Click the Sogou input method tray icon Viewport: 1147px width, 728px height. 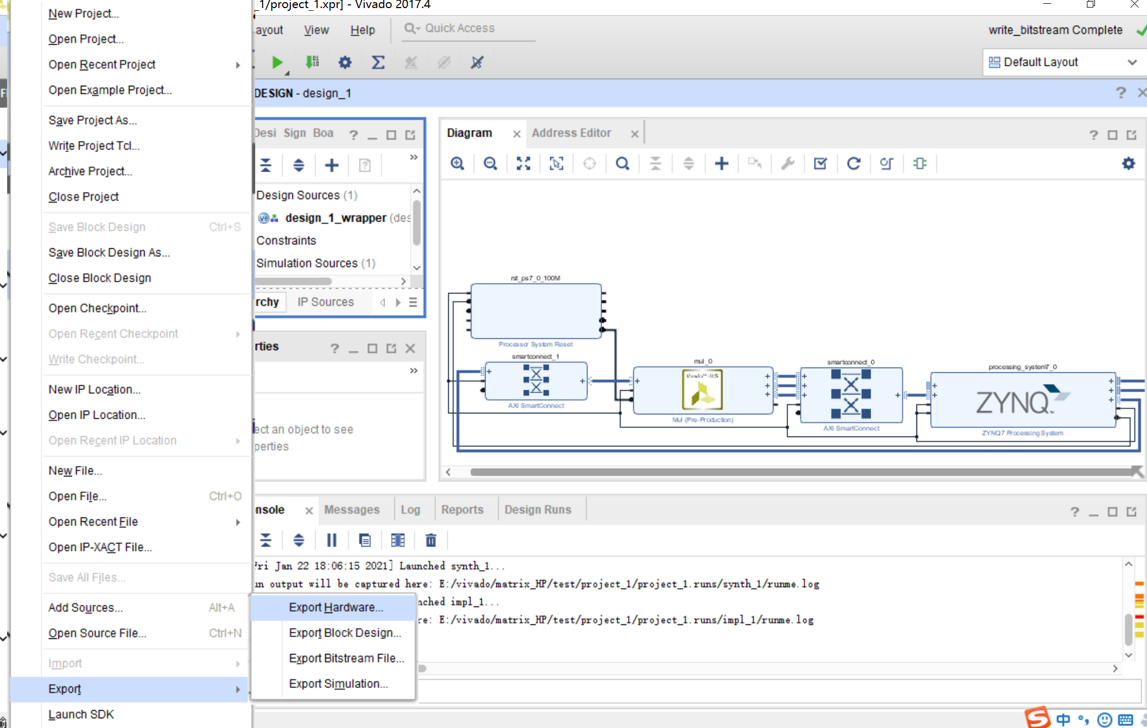(1037, 718)
